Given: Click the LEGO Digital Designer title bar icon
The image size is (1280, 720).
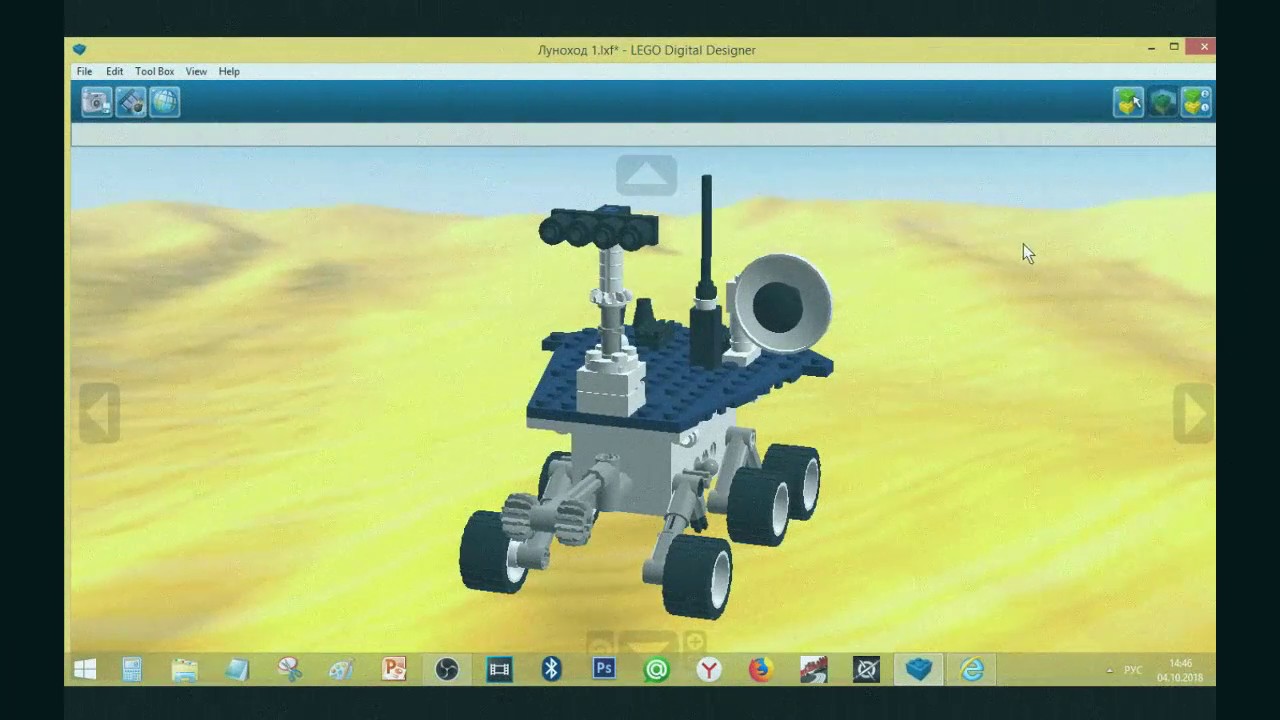Looking at the screenshot, I should click(x=79, y=49).
